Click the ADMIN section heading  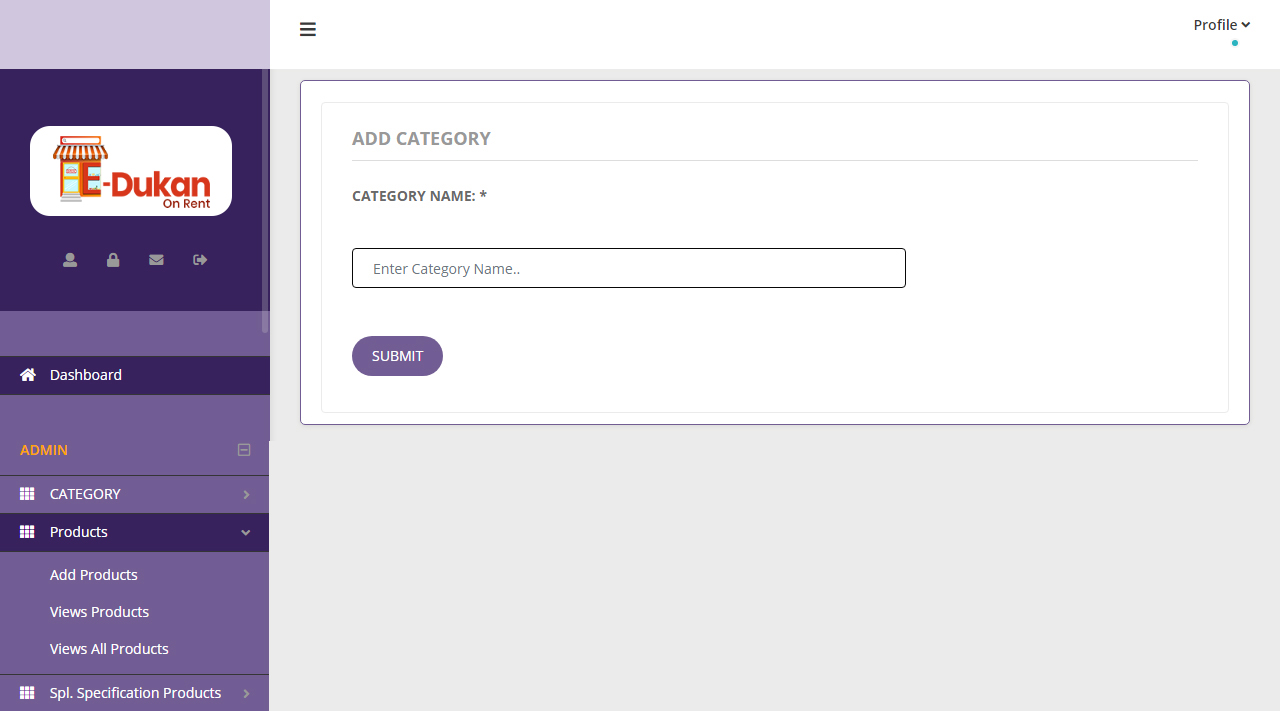pos(44,450)
